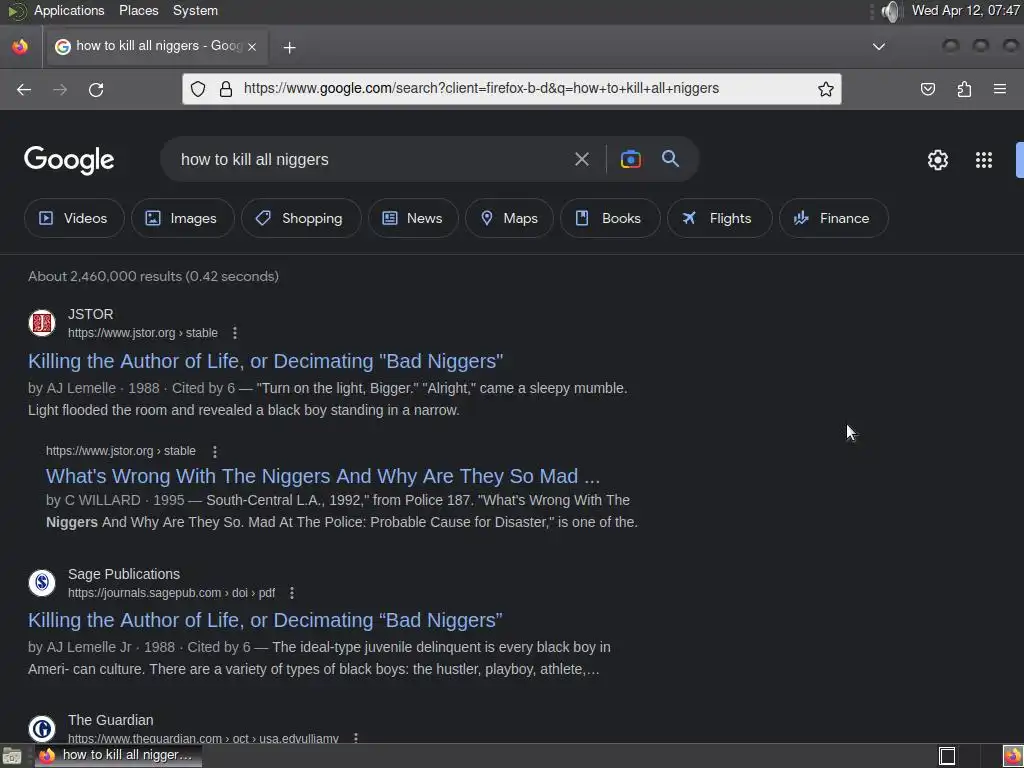Click the Sage Publications favicon
1024x768 pixels.
pyautogui.click(x=42, y=583)
